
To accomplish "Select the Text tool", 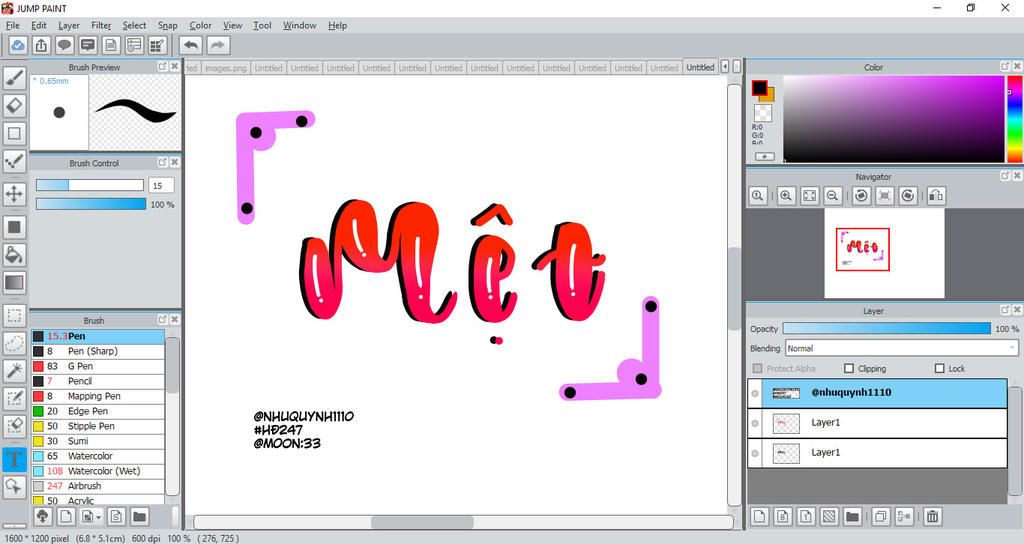I will (14, 459).
